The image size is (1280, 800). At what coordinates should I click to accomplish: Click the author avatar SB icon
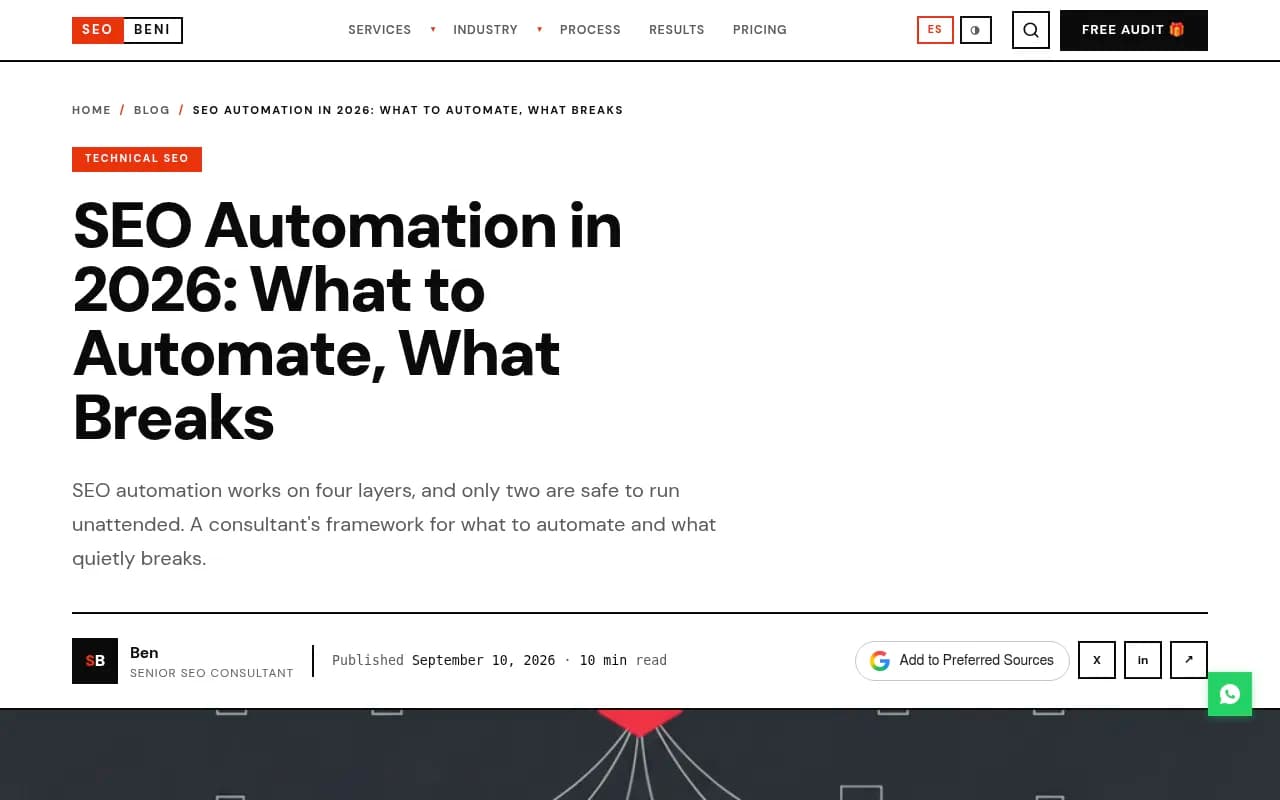tap(95, 661)
